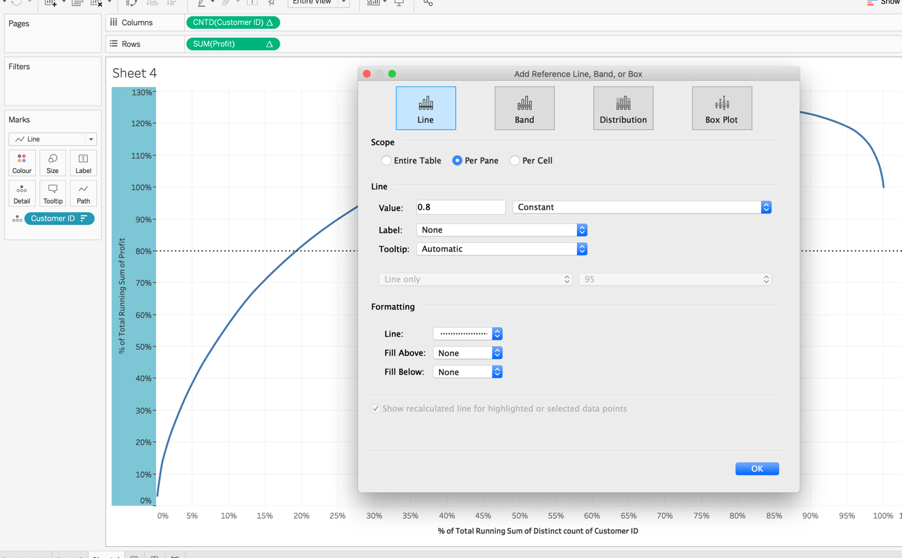
Task: Open the Colour marks card
Action: click(x=22, y=163)
